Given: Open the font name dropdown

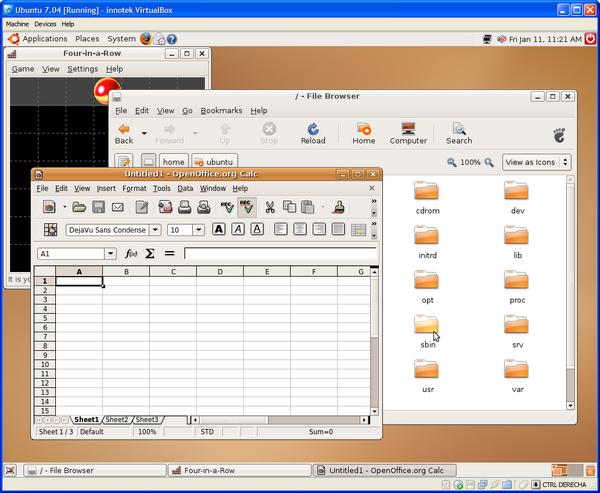Looking at the screenshot, I should pos(155,230).
